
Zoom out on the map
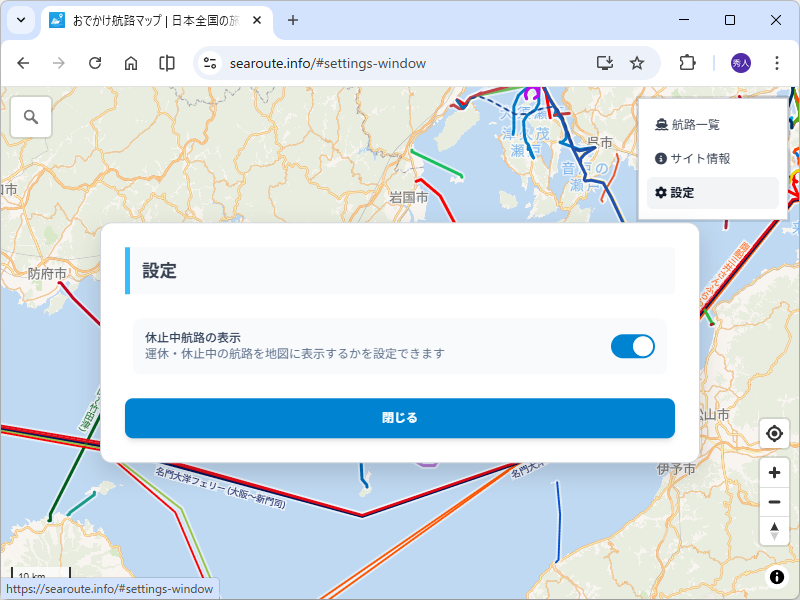coord(774,501)
